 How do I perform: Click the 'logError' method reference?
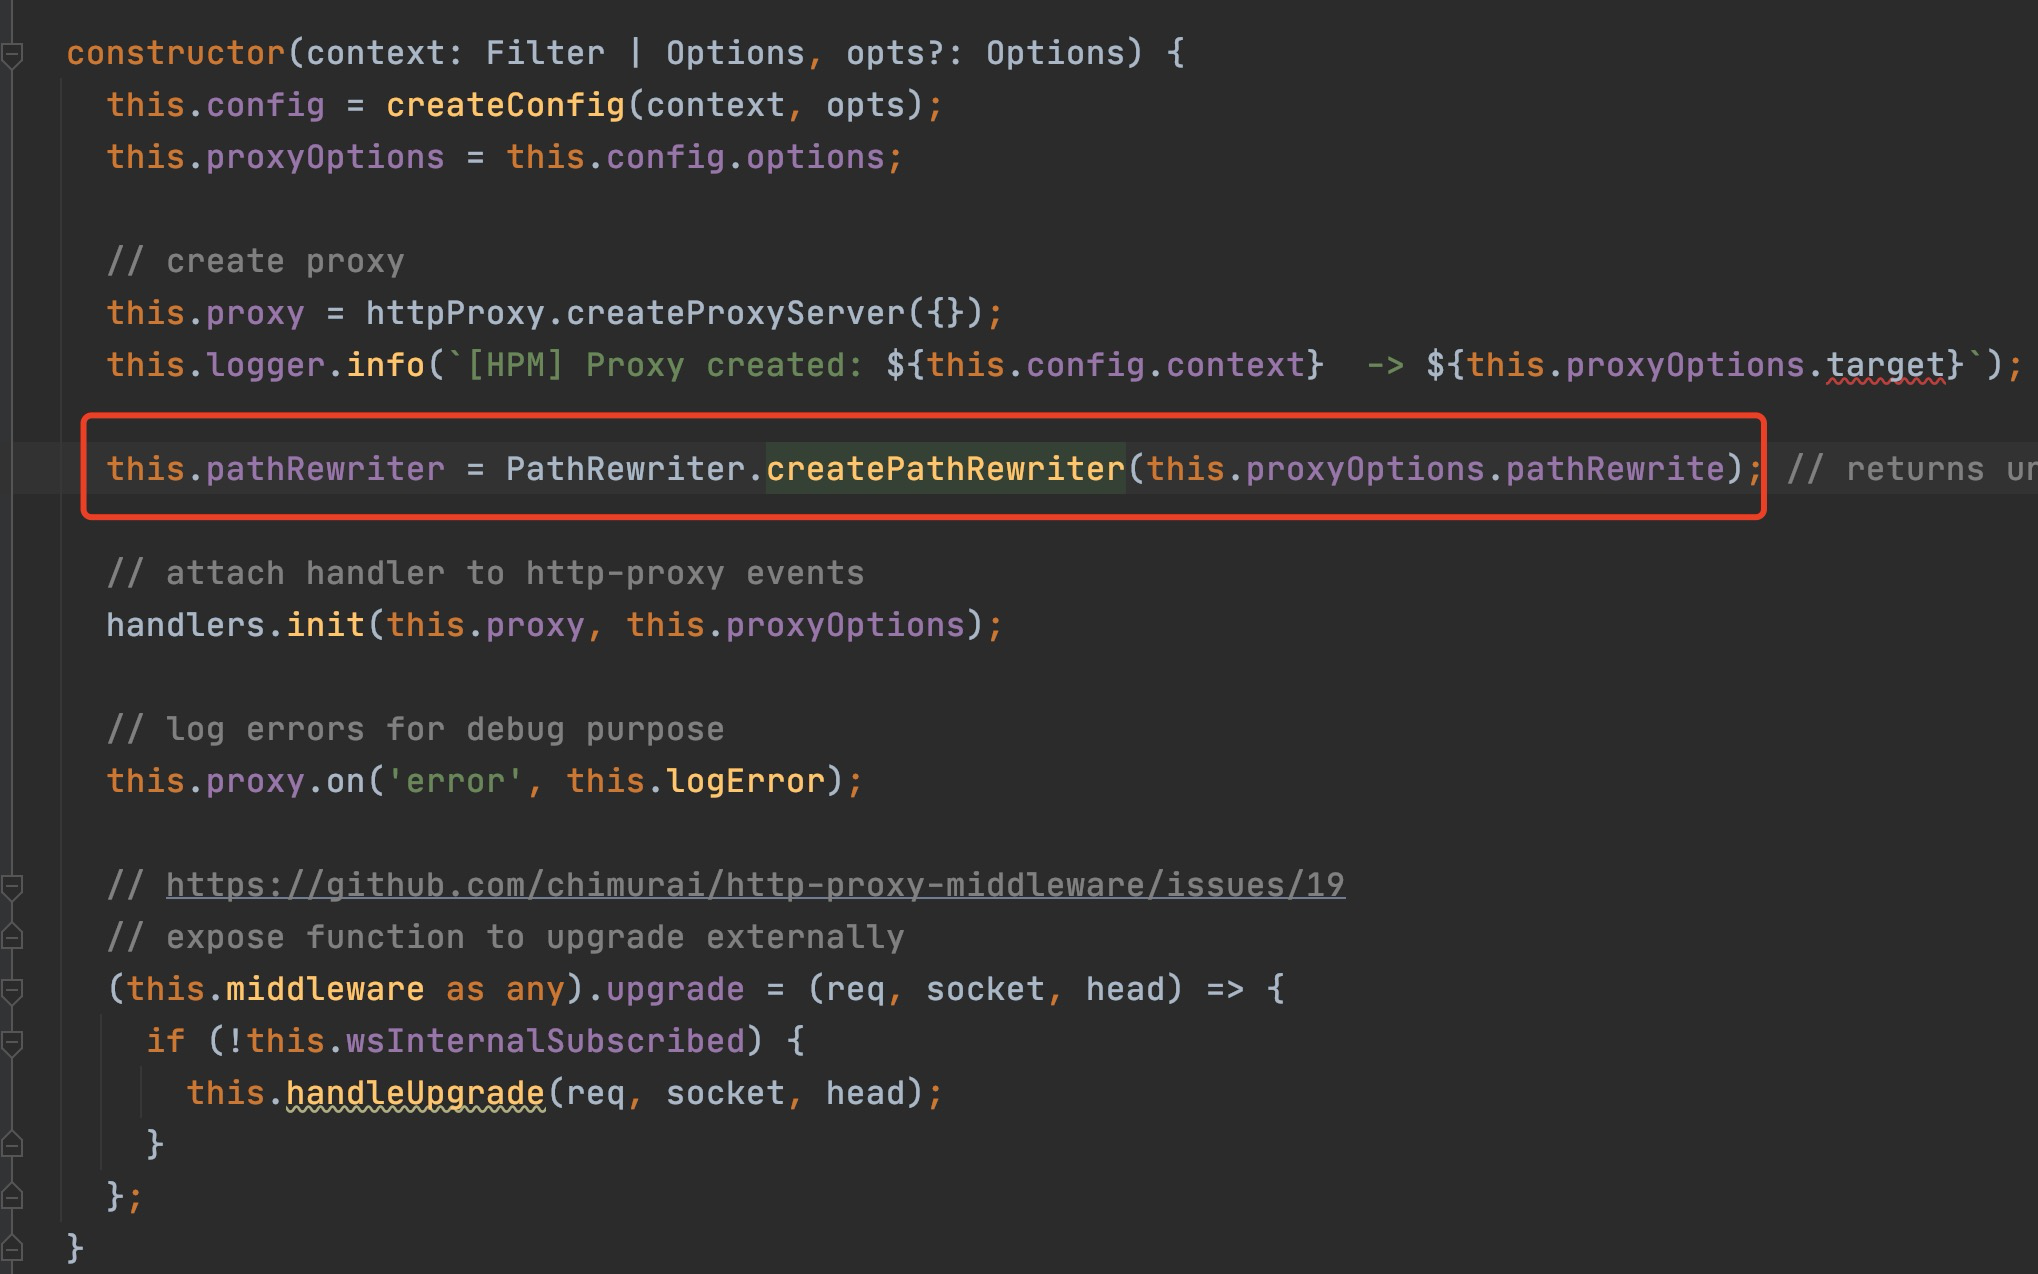745,781
